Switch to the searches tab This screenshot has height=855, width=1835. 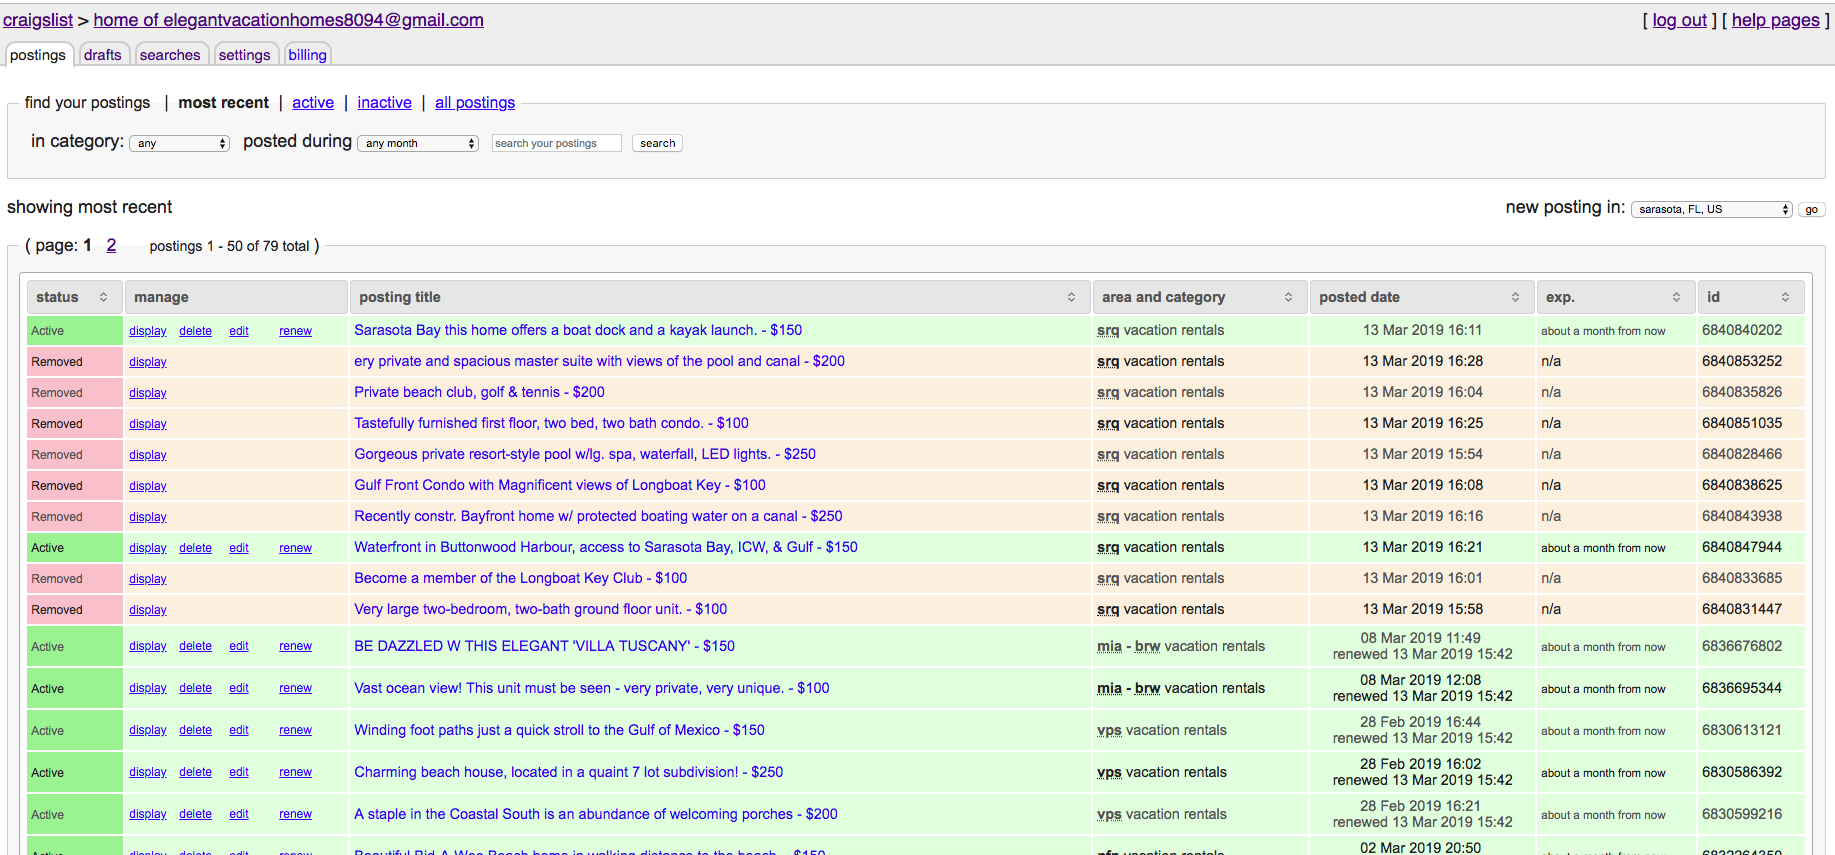[170, 55]
